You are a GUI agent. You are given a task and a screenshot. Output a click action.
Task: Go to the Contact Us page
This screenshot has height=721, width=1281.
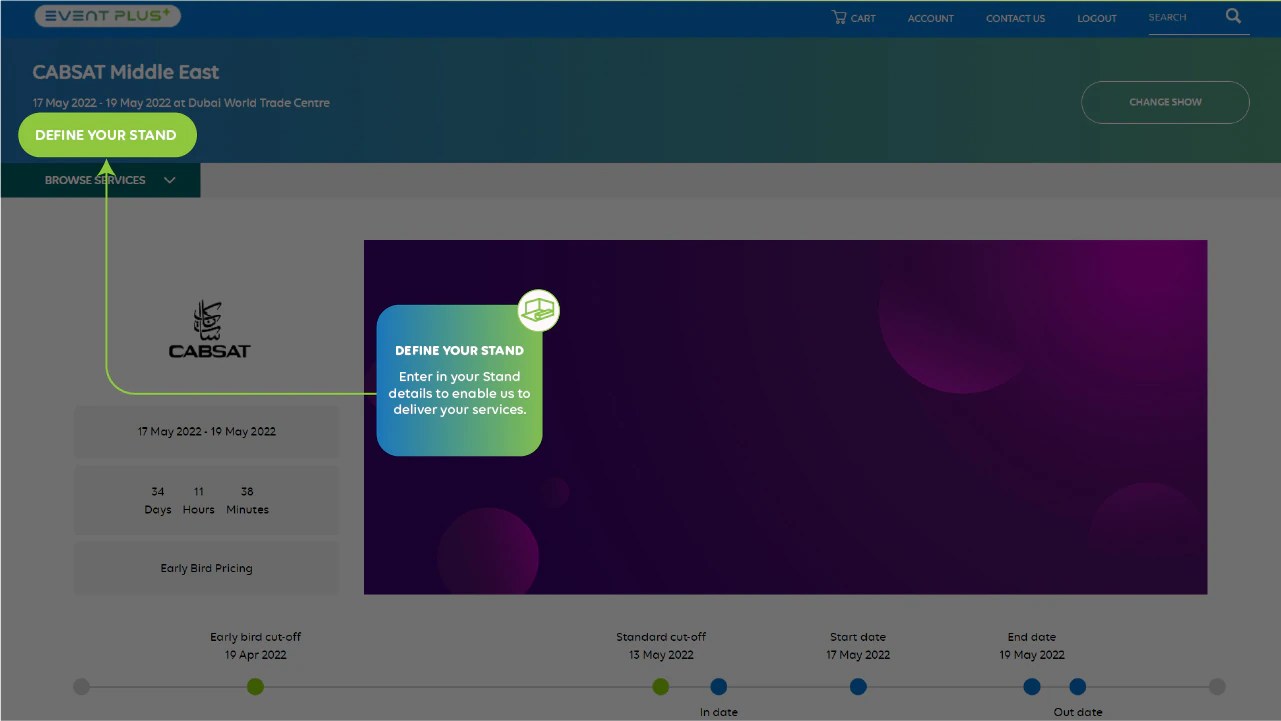[1015, 18]
